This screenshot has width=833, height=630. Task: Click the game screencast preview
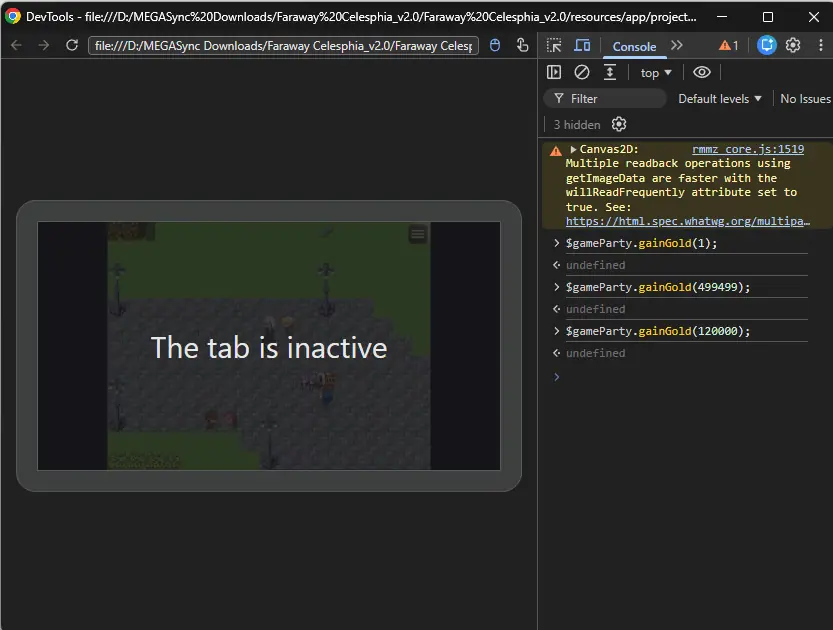pos(269,346)
